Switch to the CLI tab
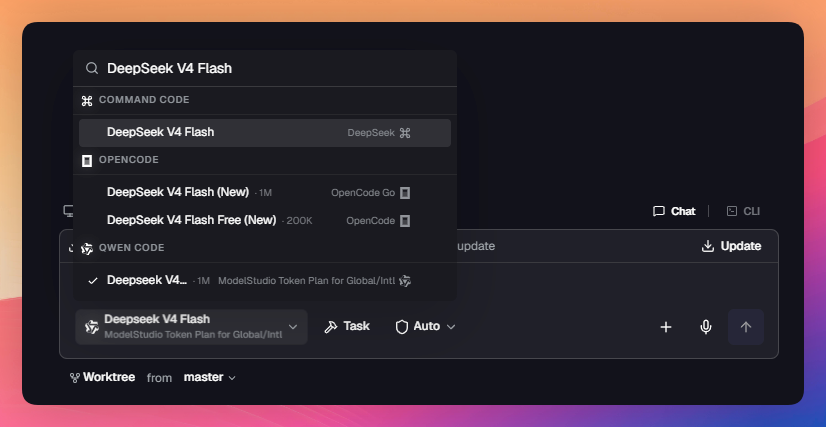Image resolution: width=826 pixels, height=427 pixels. 743,211
